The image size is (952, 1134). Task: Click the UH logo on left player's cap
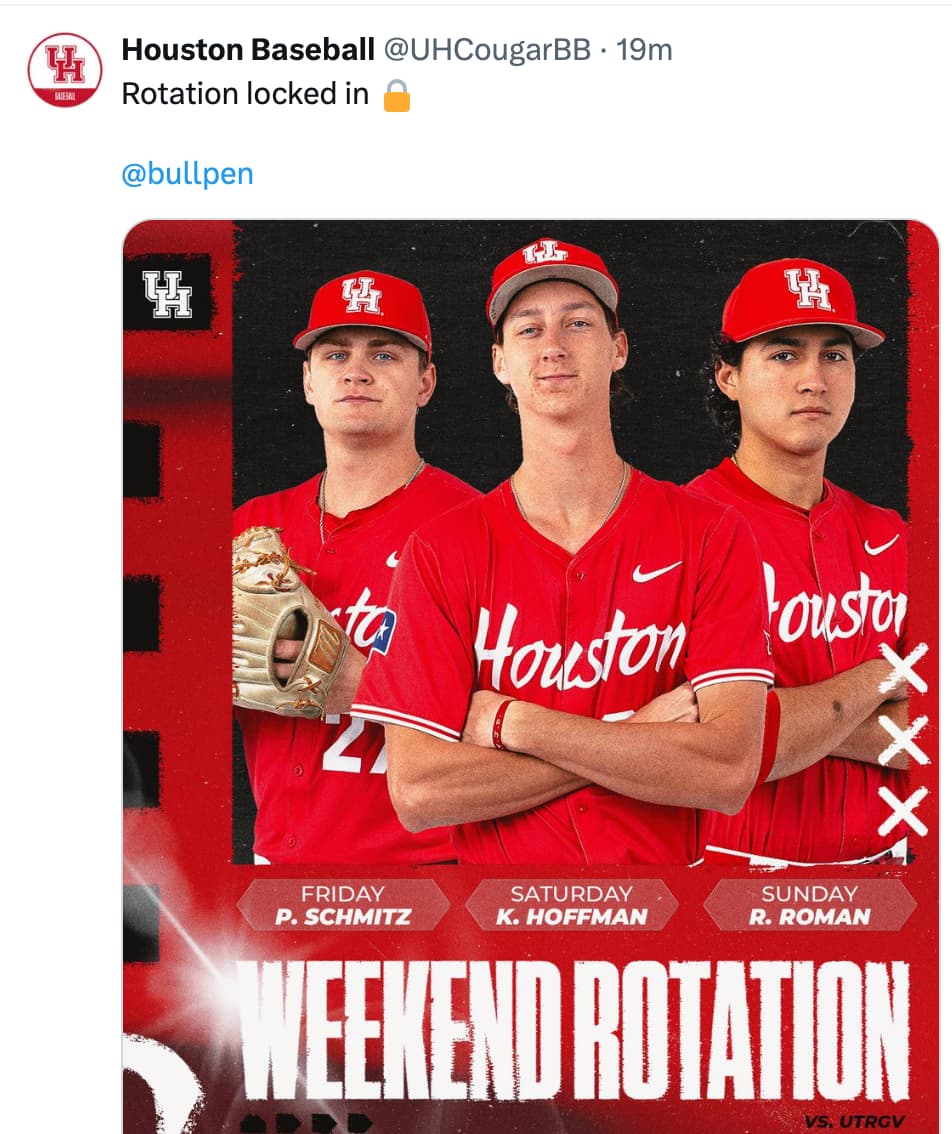(x=361, y=295)
